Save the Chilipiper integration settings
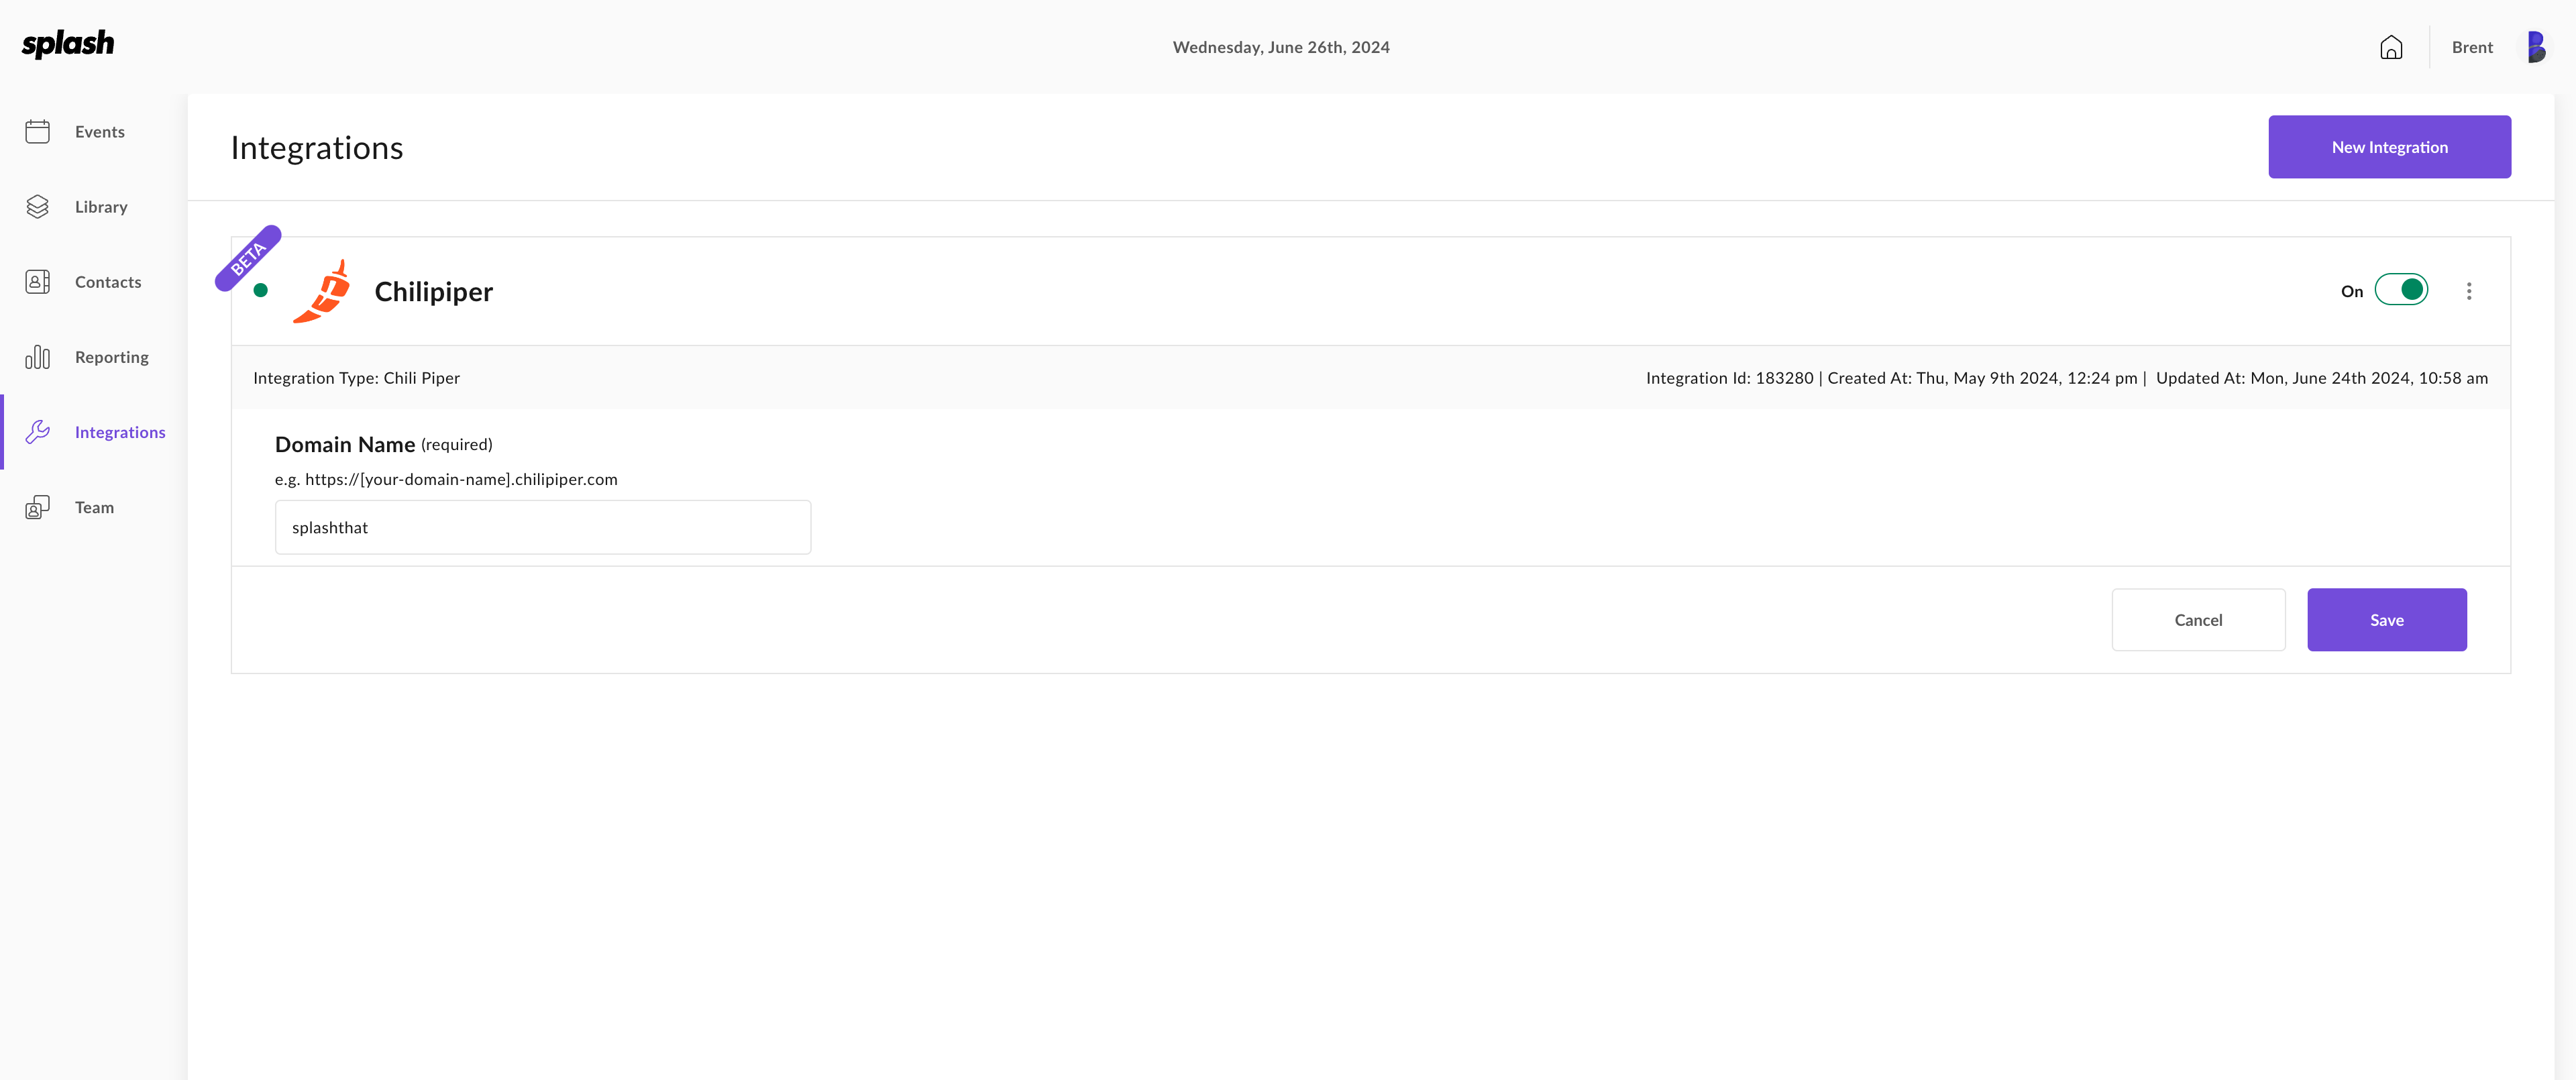The image size is (2576, 1080). [2386, 620]
